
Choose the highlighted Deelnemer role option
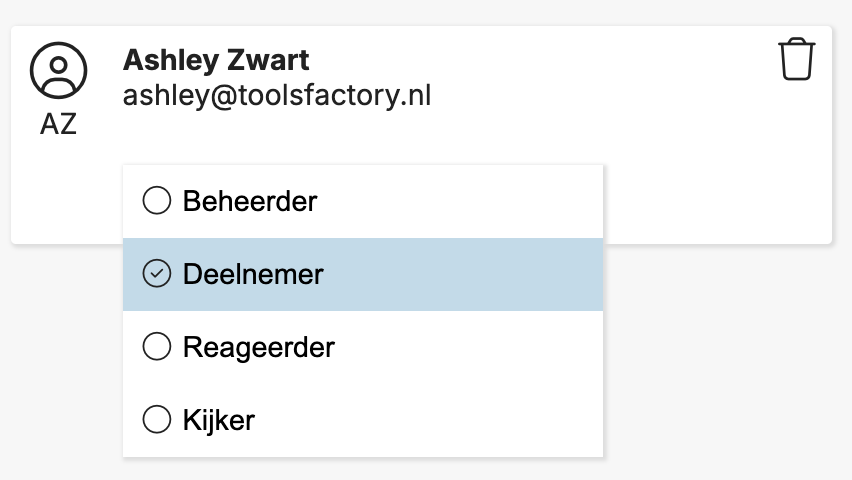tap(363, 274)
